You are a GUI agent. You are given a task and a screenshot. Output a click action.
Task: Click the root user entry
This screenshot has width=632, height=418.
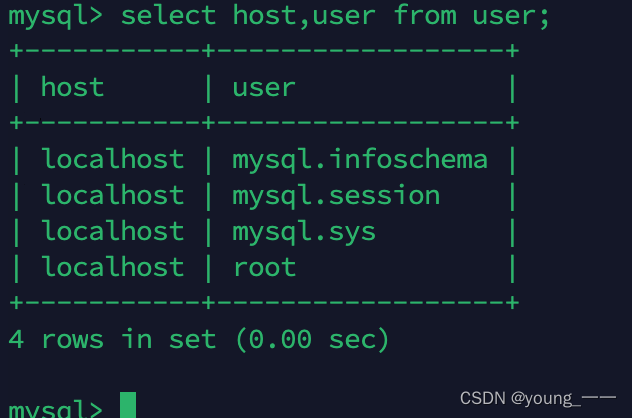click(264, 268)
